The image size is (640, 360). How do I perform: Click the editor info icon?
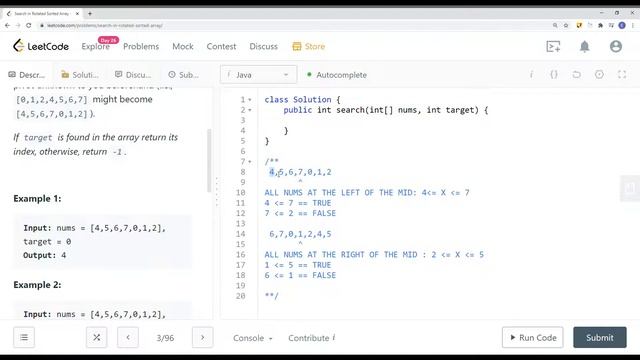click(x=531, y=75)
